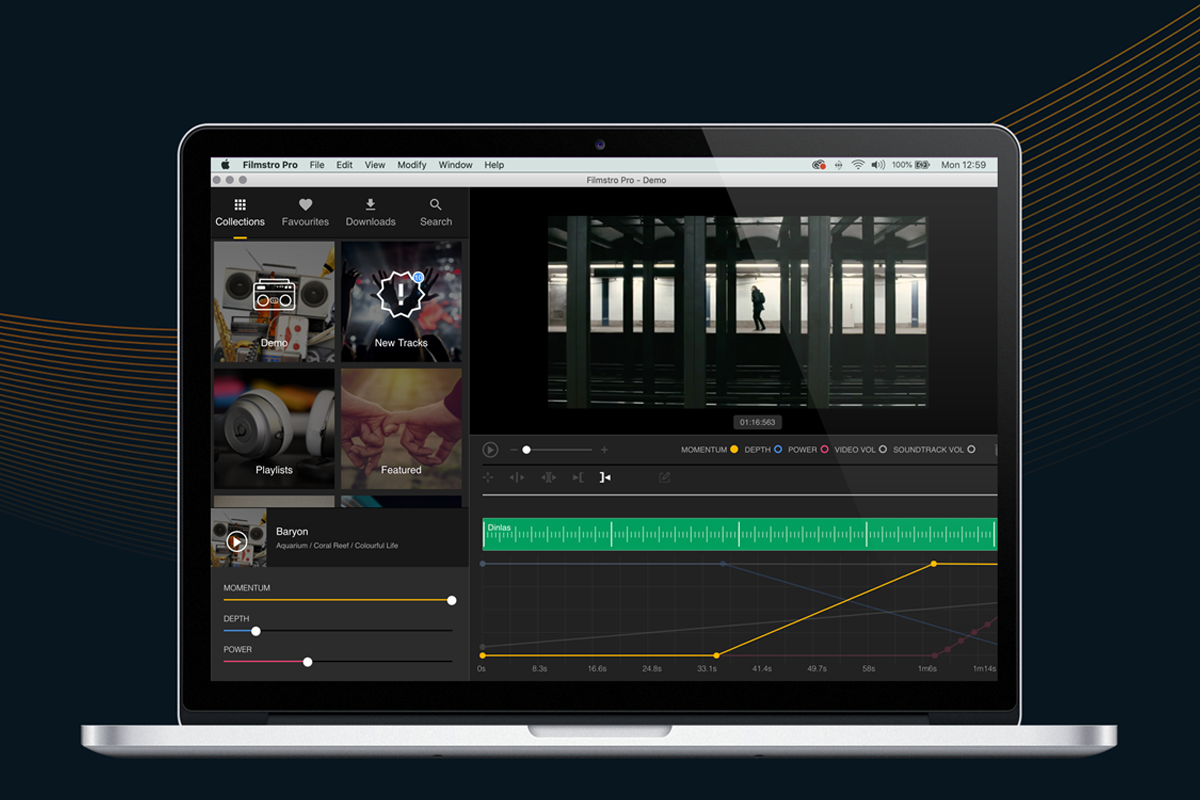This screenshot has width=1200, height=800.
Task: Open the Modify menu
Action: pos(412,165)
